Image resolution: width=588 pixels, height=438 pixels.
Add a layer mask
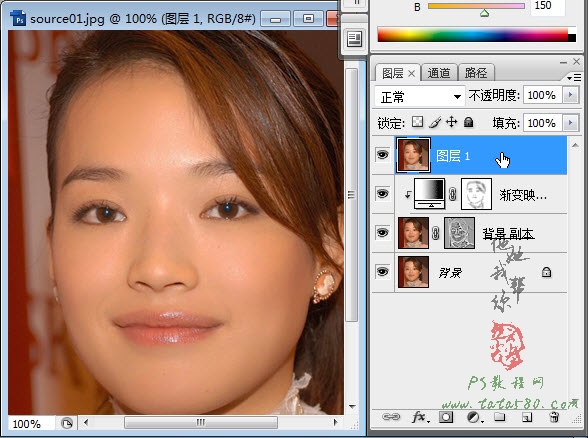446,417
